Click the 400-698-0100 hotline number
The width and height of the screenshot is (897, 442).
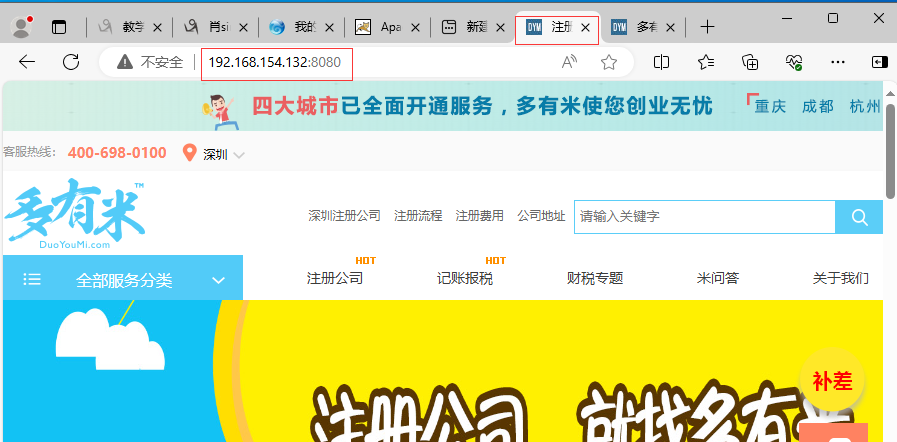point(117,153)
